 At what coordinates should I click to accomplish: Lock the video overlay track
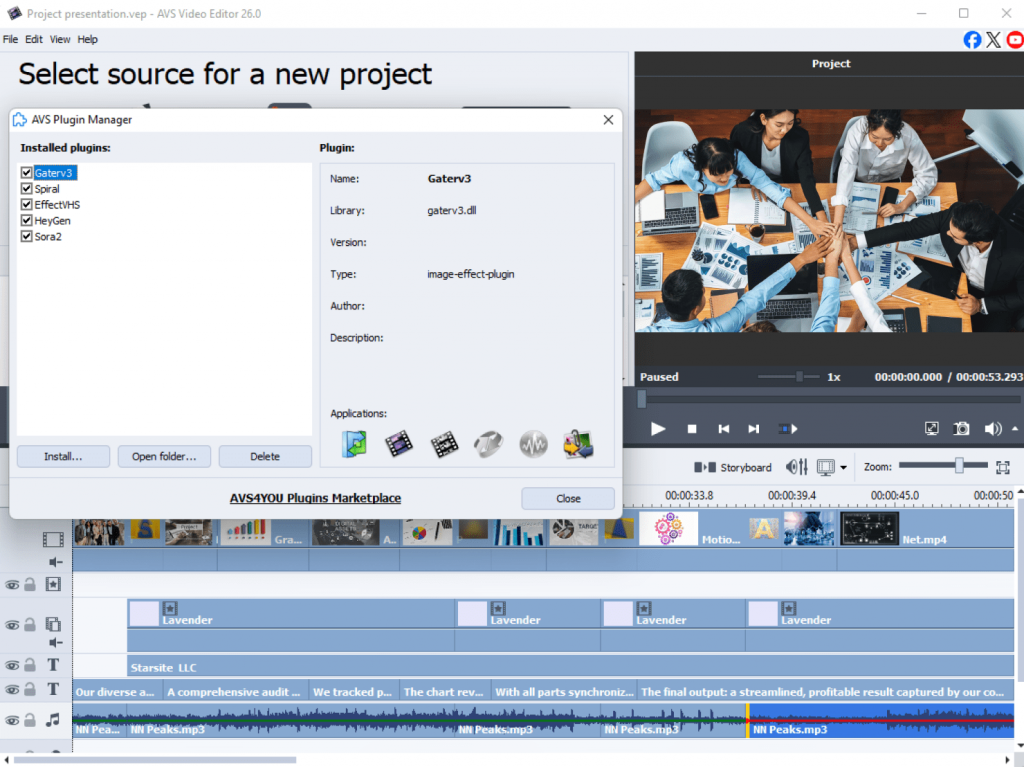point(30,625)
